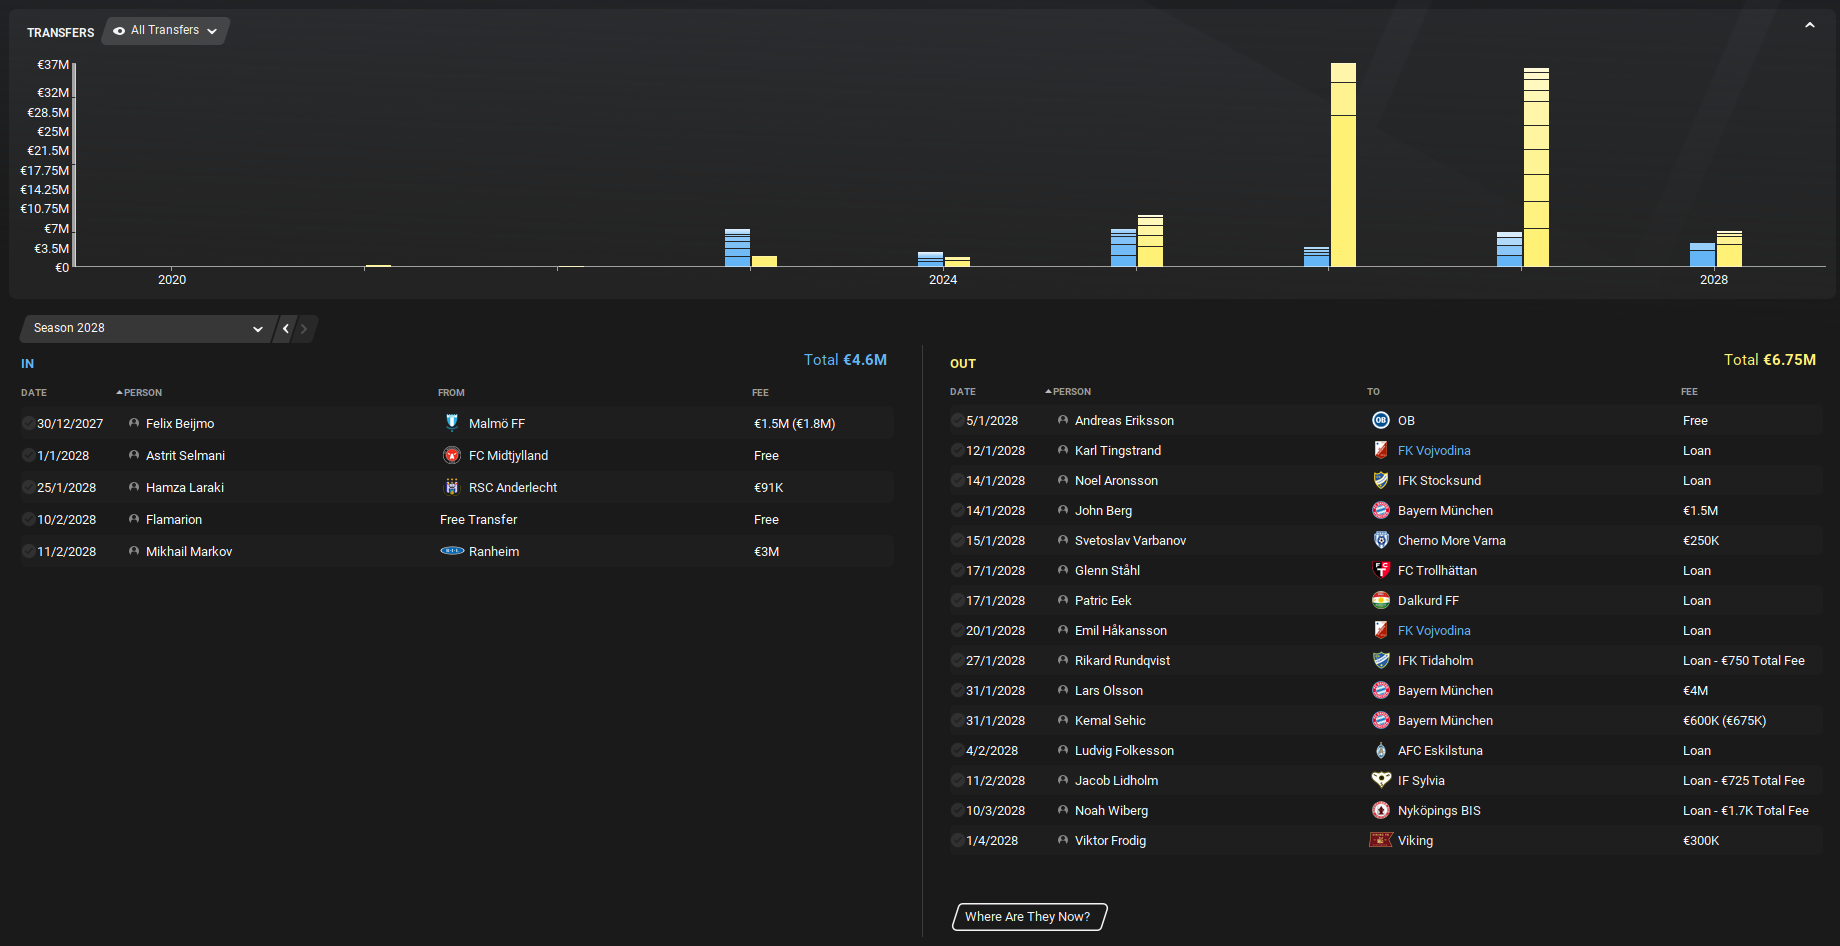
Task: Sort OUT table by To column
Action: pos(1373,391)
